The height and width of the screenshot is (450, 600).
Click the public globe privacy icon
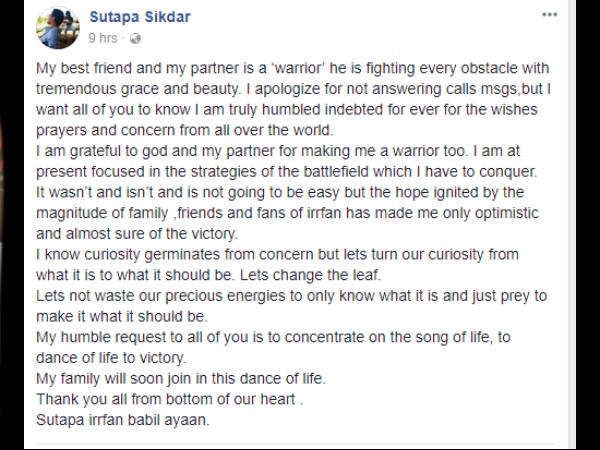[x=135, y=39]
